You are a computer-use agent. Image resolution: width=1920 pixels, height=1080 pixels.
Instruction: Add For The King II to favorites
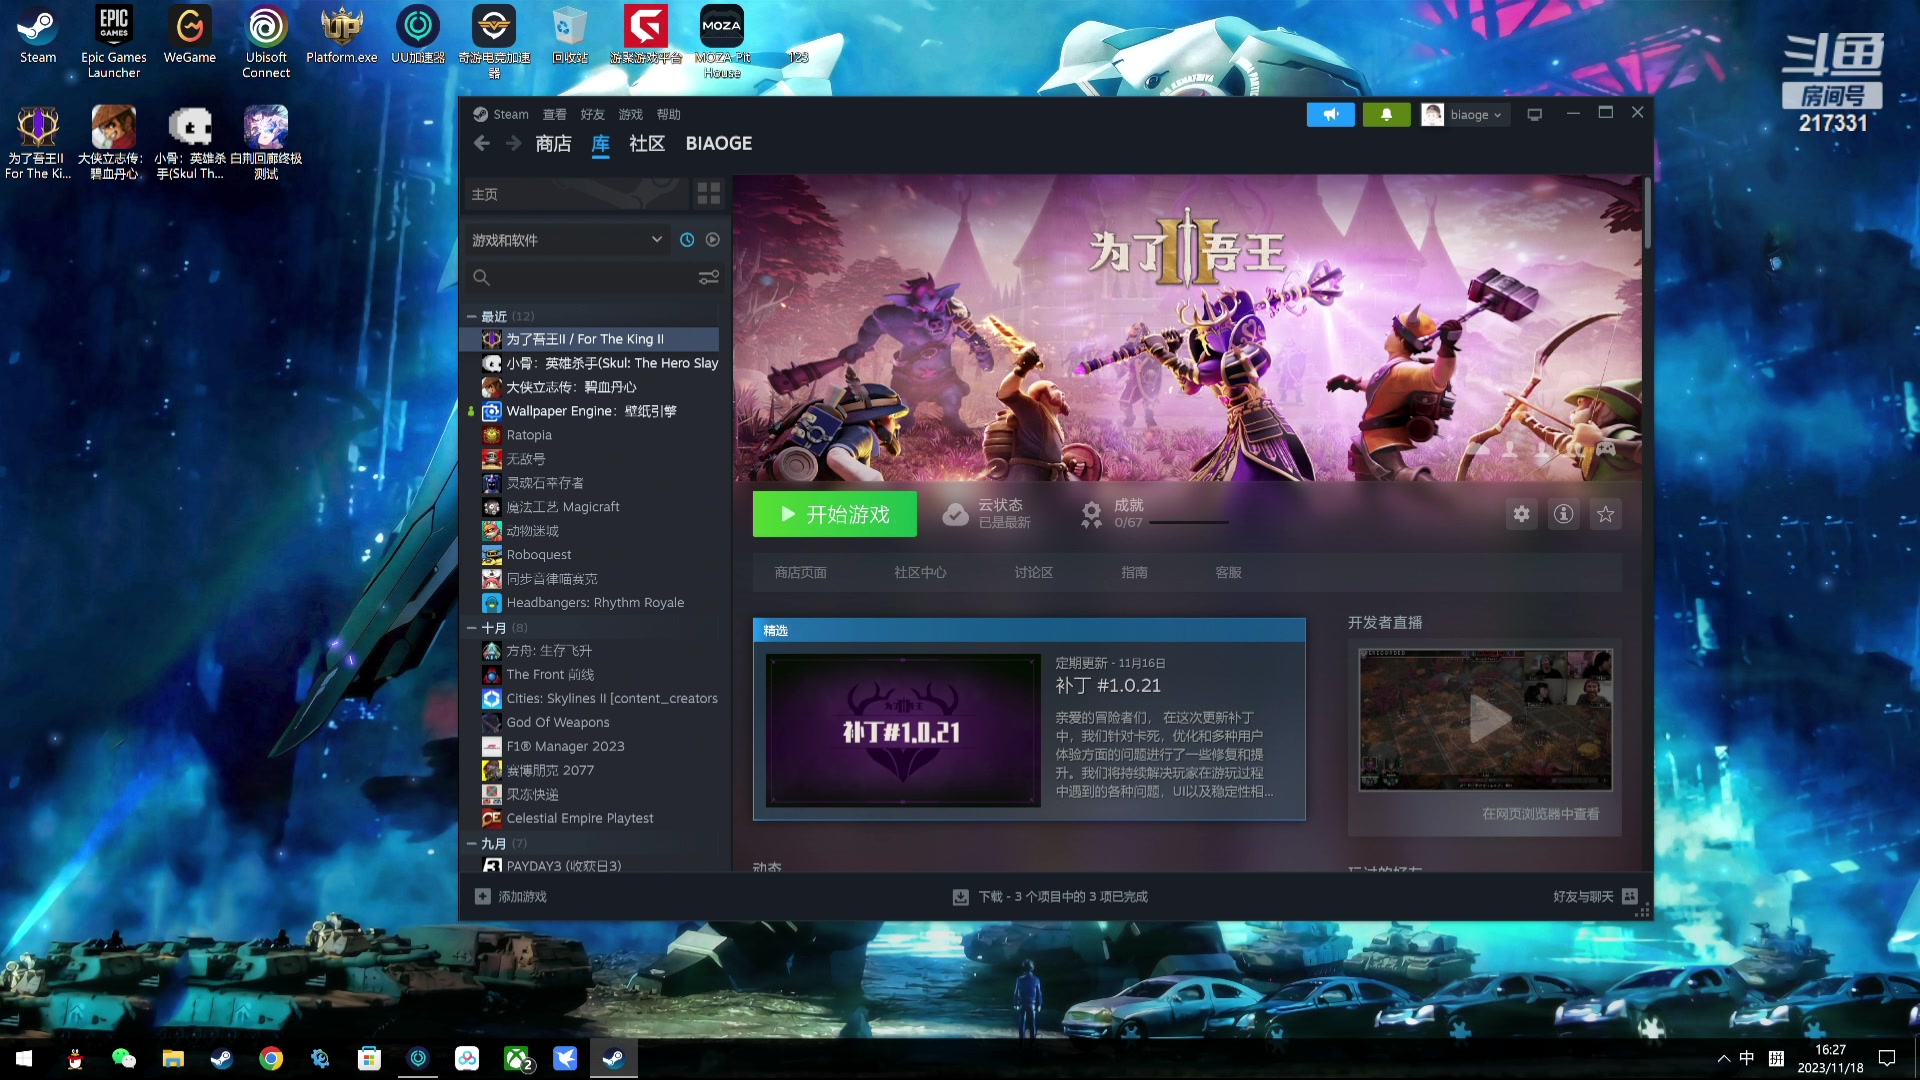click(x=1605, y=514)
